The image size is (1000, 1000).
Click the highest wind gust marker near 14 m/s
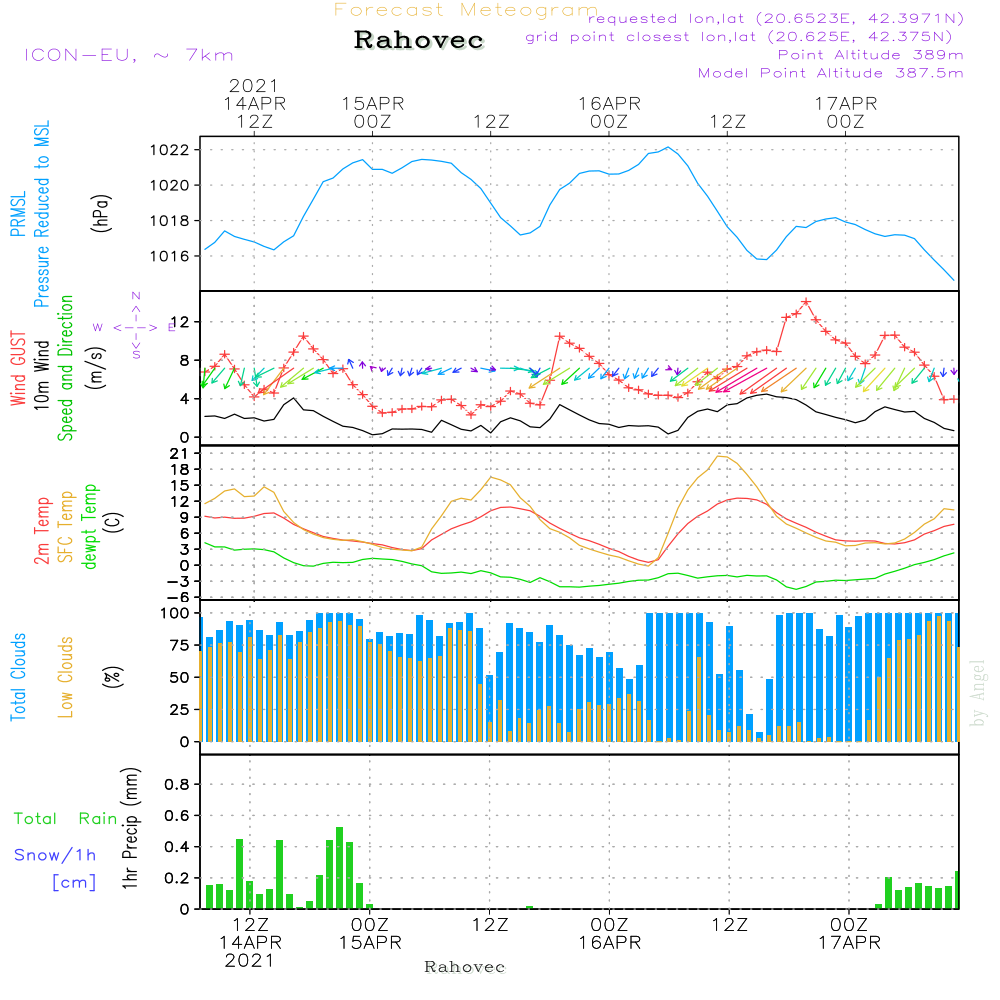click(x=806, y=302)
